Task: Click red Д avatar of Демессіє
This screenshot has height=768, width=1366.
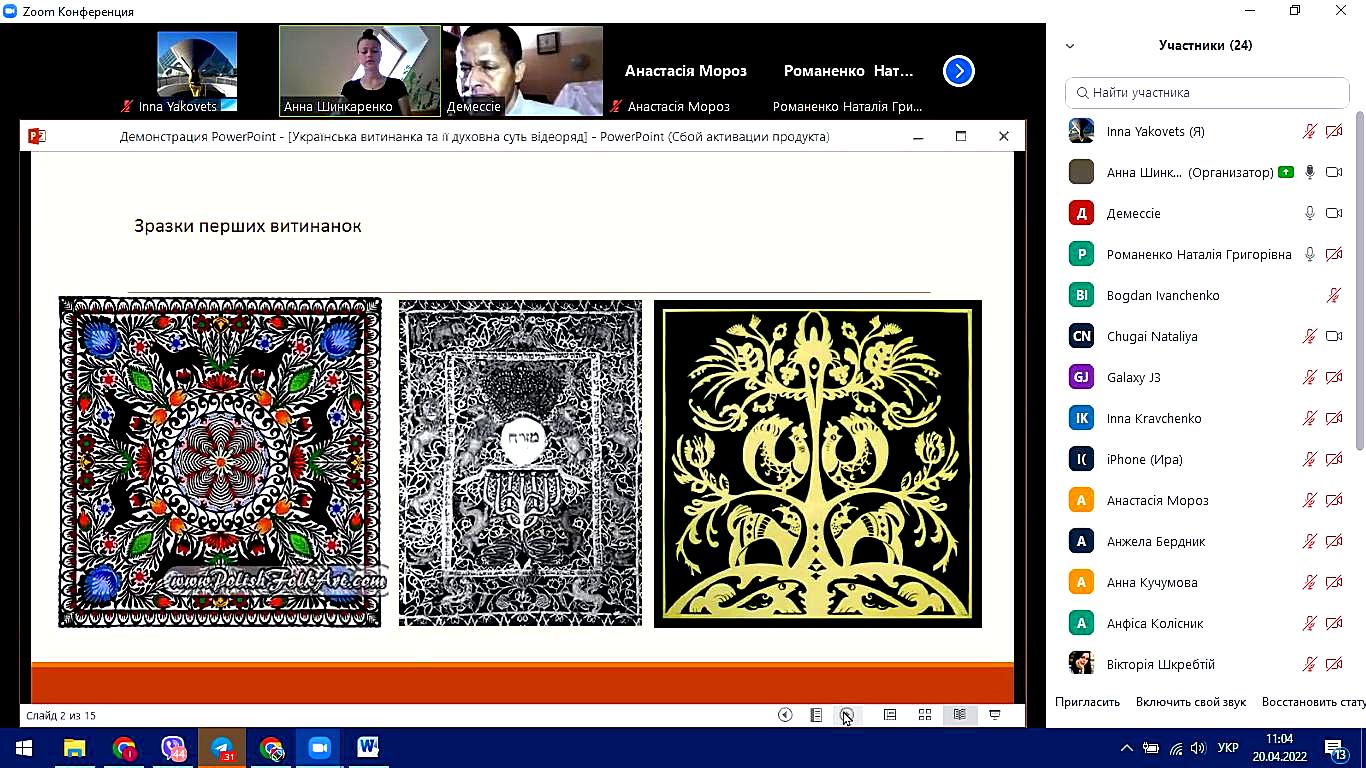Action: click(x=1081, y=213)
